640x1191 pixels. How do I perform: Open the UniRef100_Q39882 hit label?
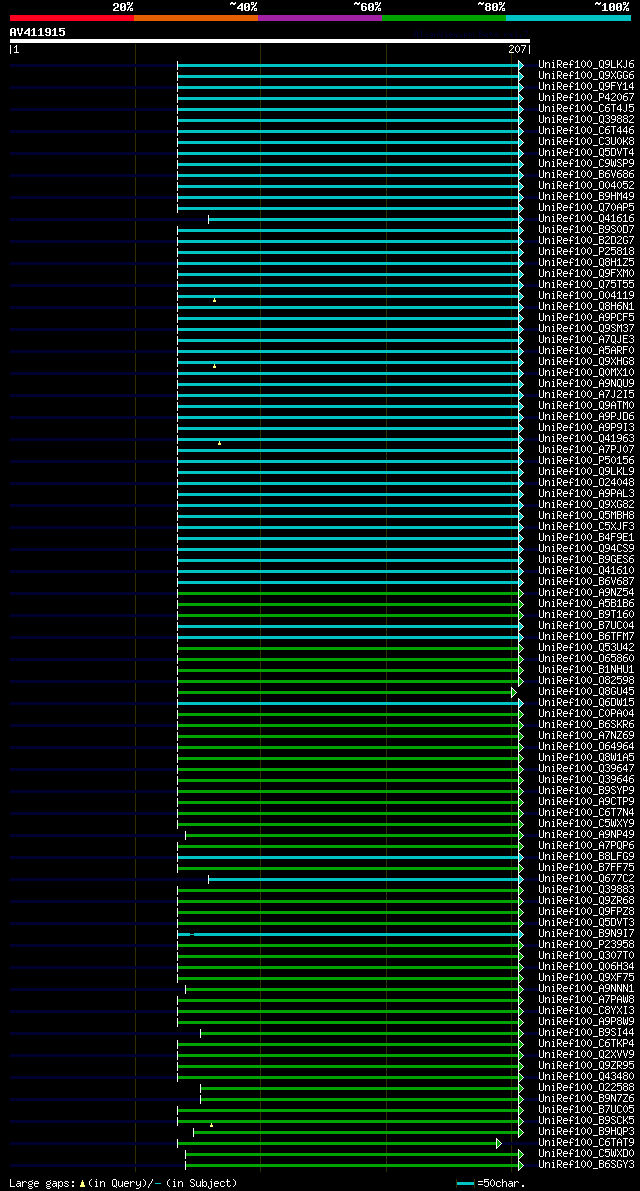tap(586, 120)
